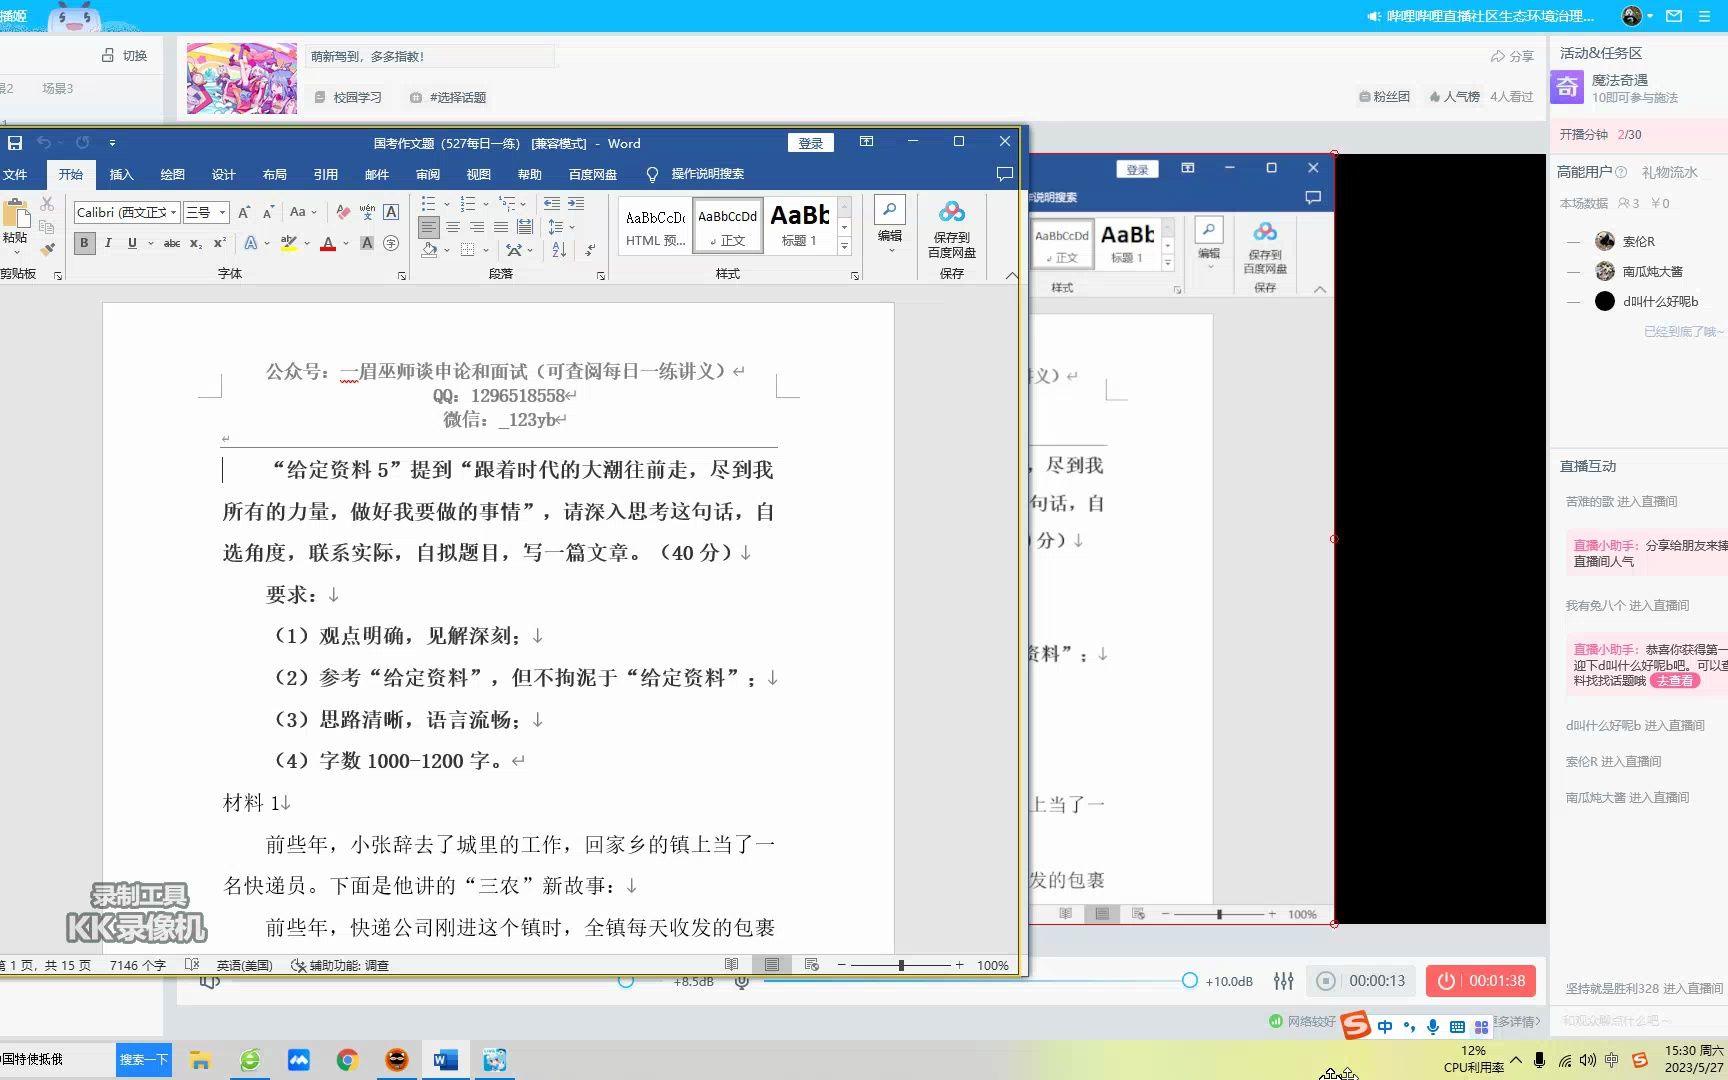Click the Format Painter brush icon

pyautogui.click(x=47, y=249)
